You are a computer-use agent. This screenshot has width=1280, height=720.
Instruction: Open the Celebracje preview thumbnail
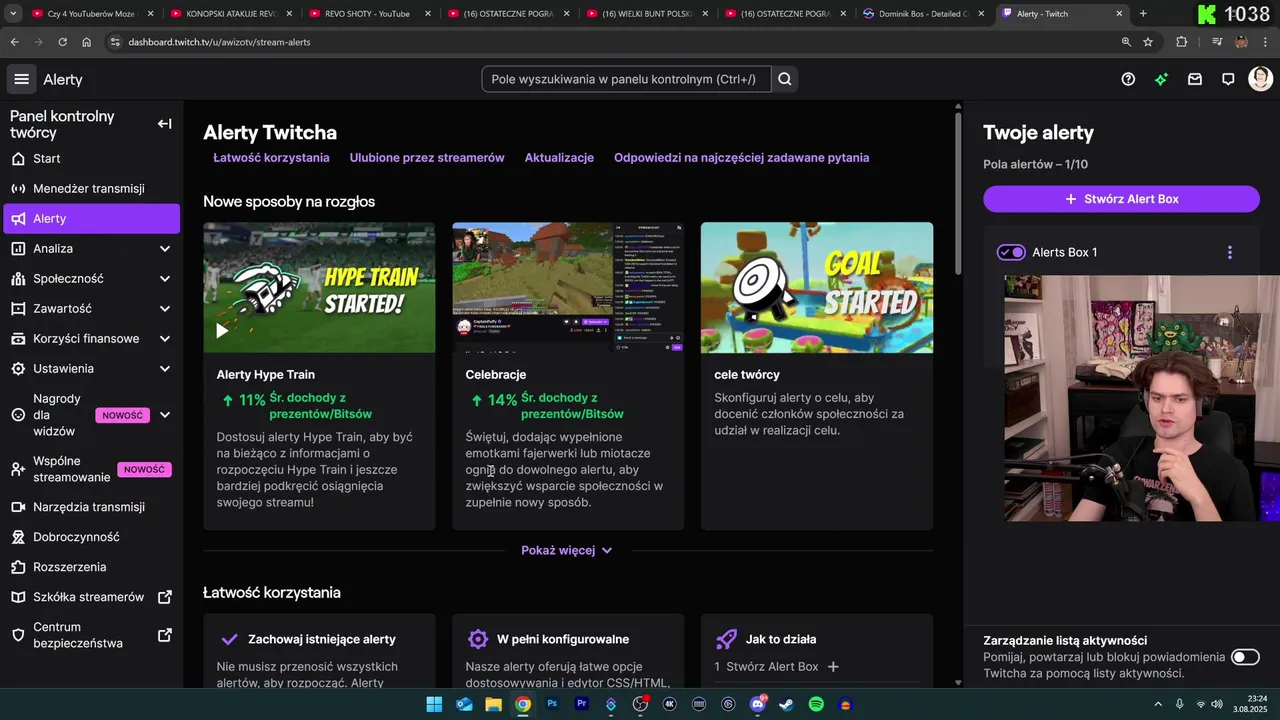click(x=568, y=287)
